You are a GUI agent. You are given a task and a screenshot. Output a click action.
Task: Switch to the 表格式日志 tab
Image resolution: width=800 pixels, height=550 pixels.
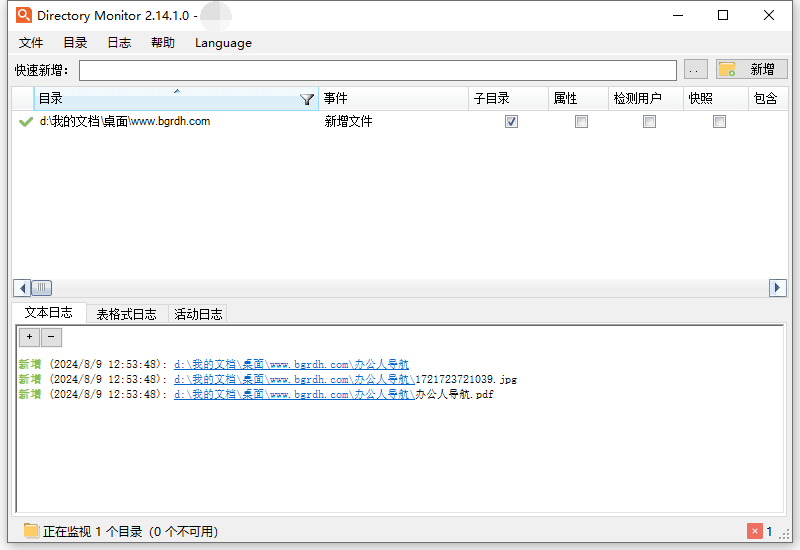[127, 314]
